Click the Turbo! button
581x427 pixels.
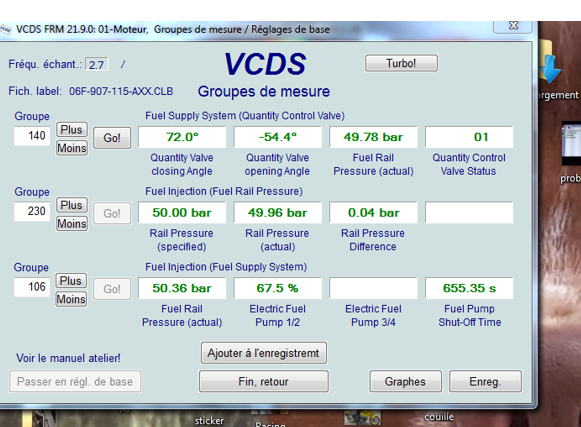tap(401, 63)
